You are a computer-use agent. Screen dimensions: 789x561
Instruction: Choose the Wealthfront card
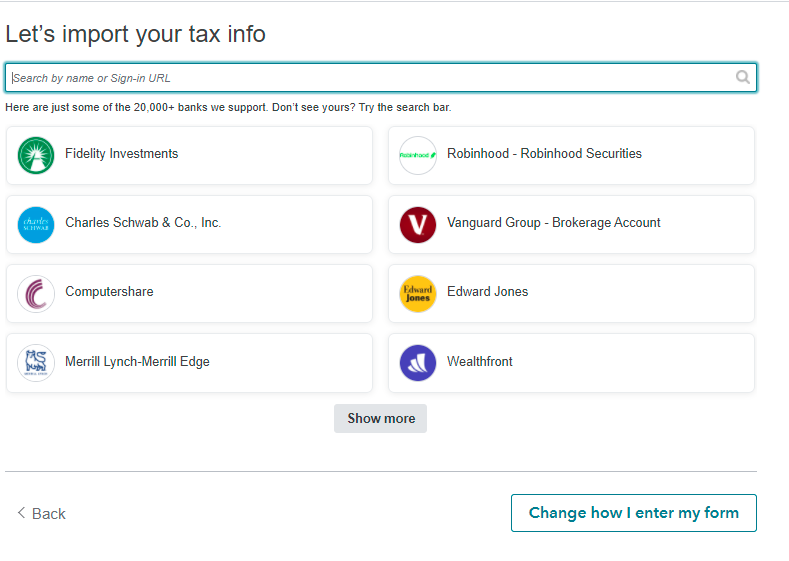click(x=571, y=363)
